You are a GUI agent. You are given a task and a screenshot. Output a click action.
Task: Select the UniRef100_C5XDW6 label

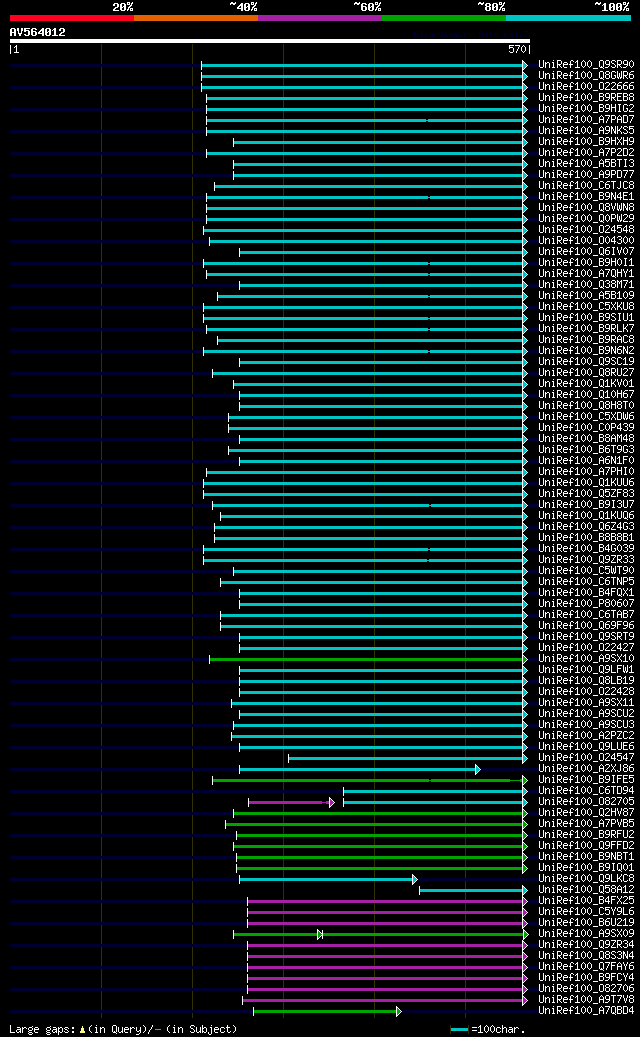point(586,417)
